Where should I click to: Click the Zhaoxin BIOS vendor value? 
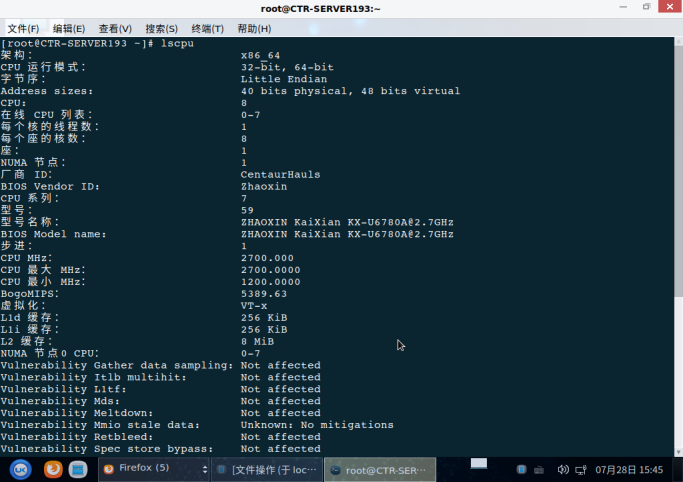(x=264, y=186)
